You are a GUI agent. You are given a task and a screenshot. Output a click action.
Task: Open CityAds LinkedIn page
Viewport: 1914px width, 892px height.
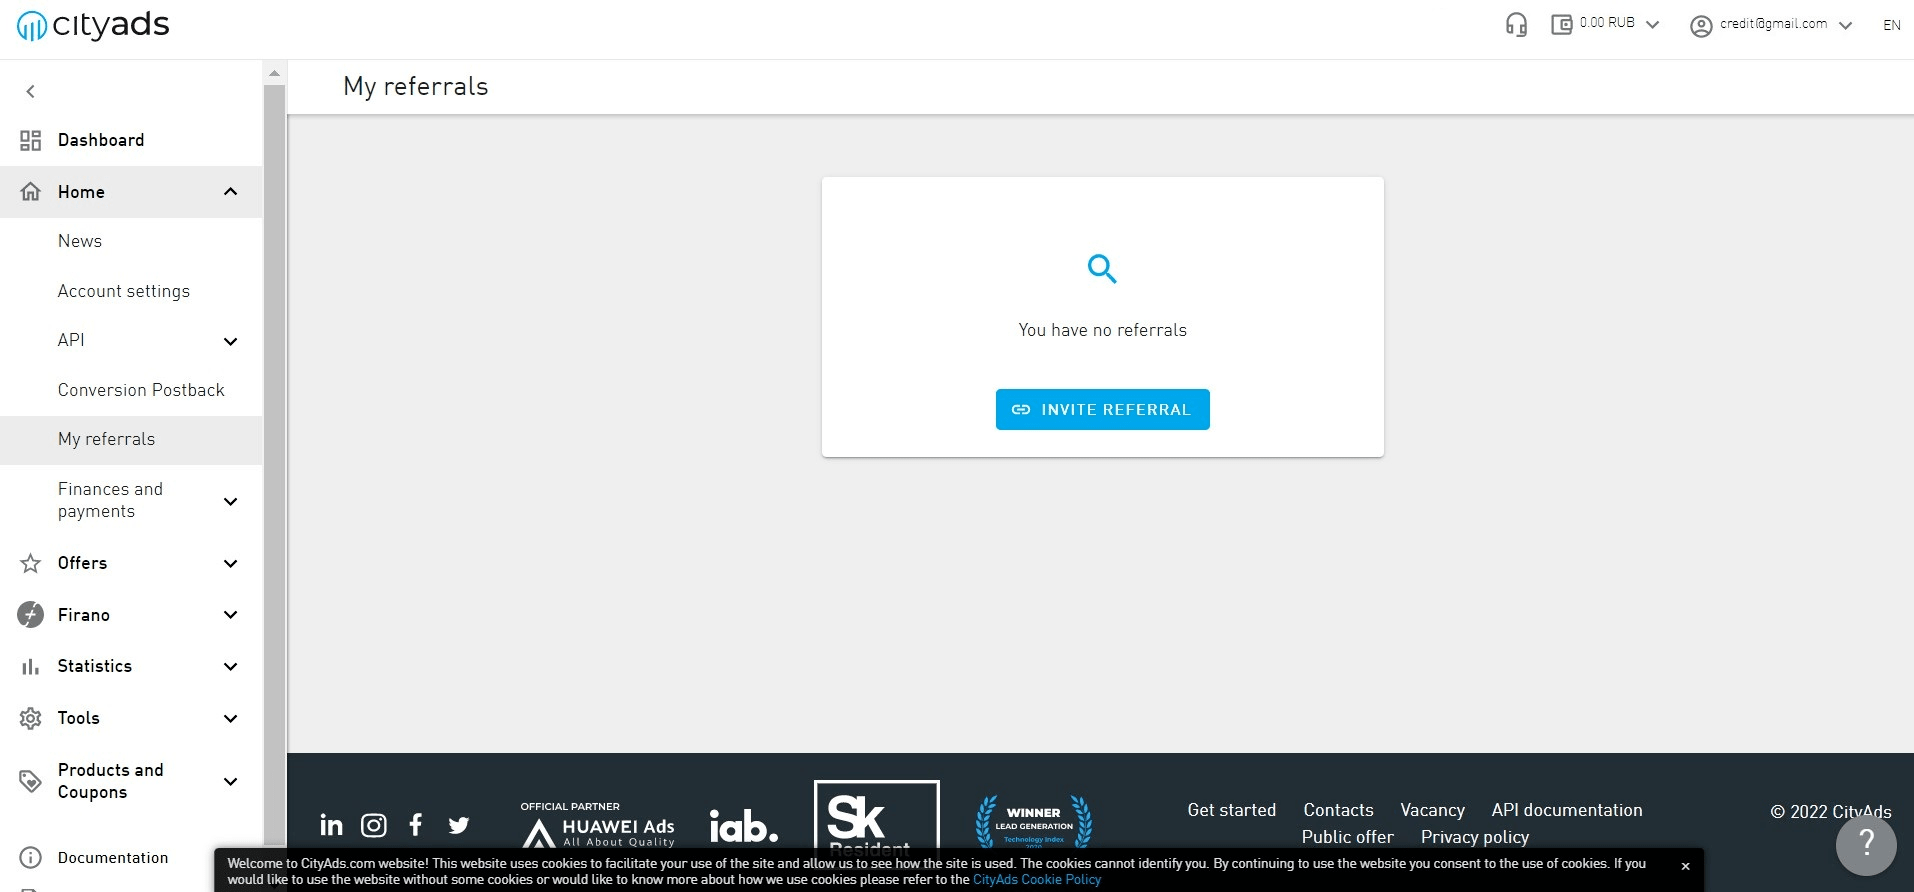(x=331, y=825)
